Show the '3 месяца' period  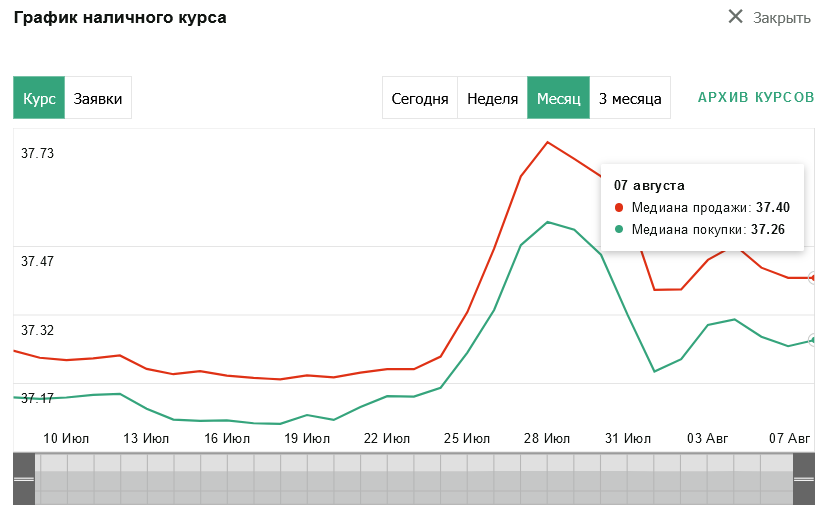630,99
